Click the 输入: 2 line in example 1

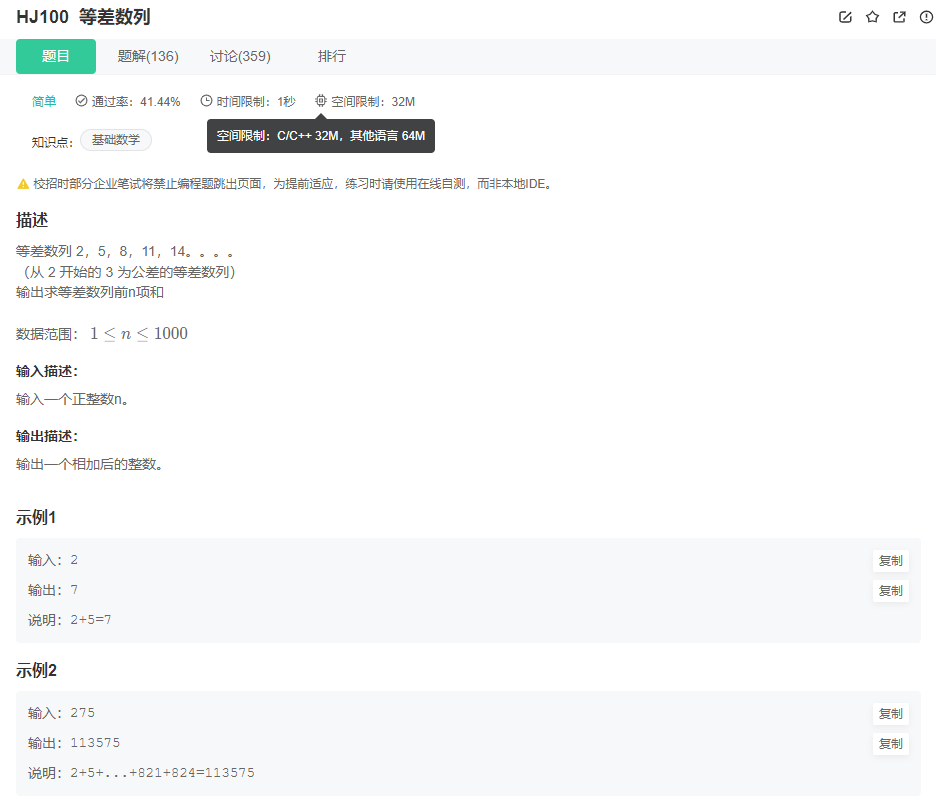tap(53, 560)
